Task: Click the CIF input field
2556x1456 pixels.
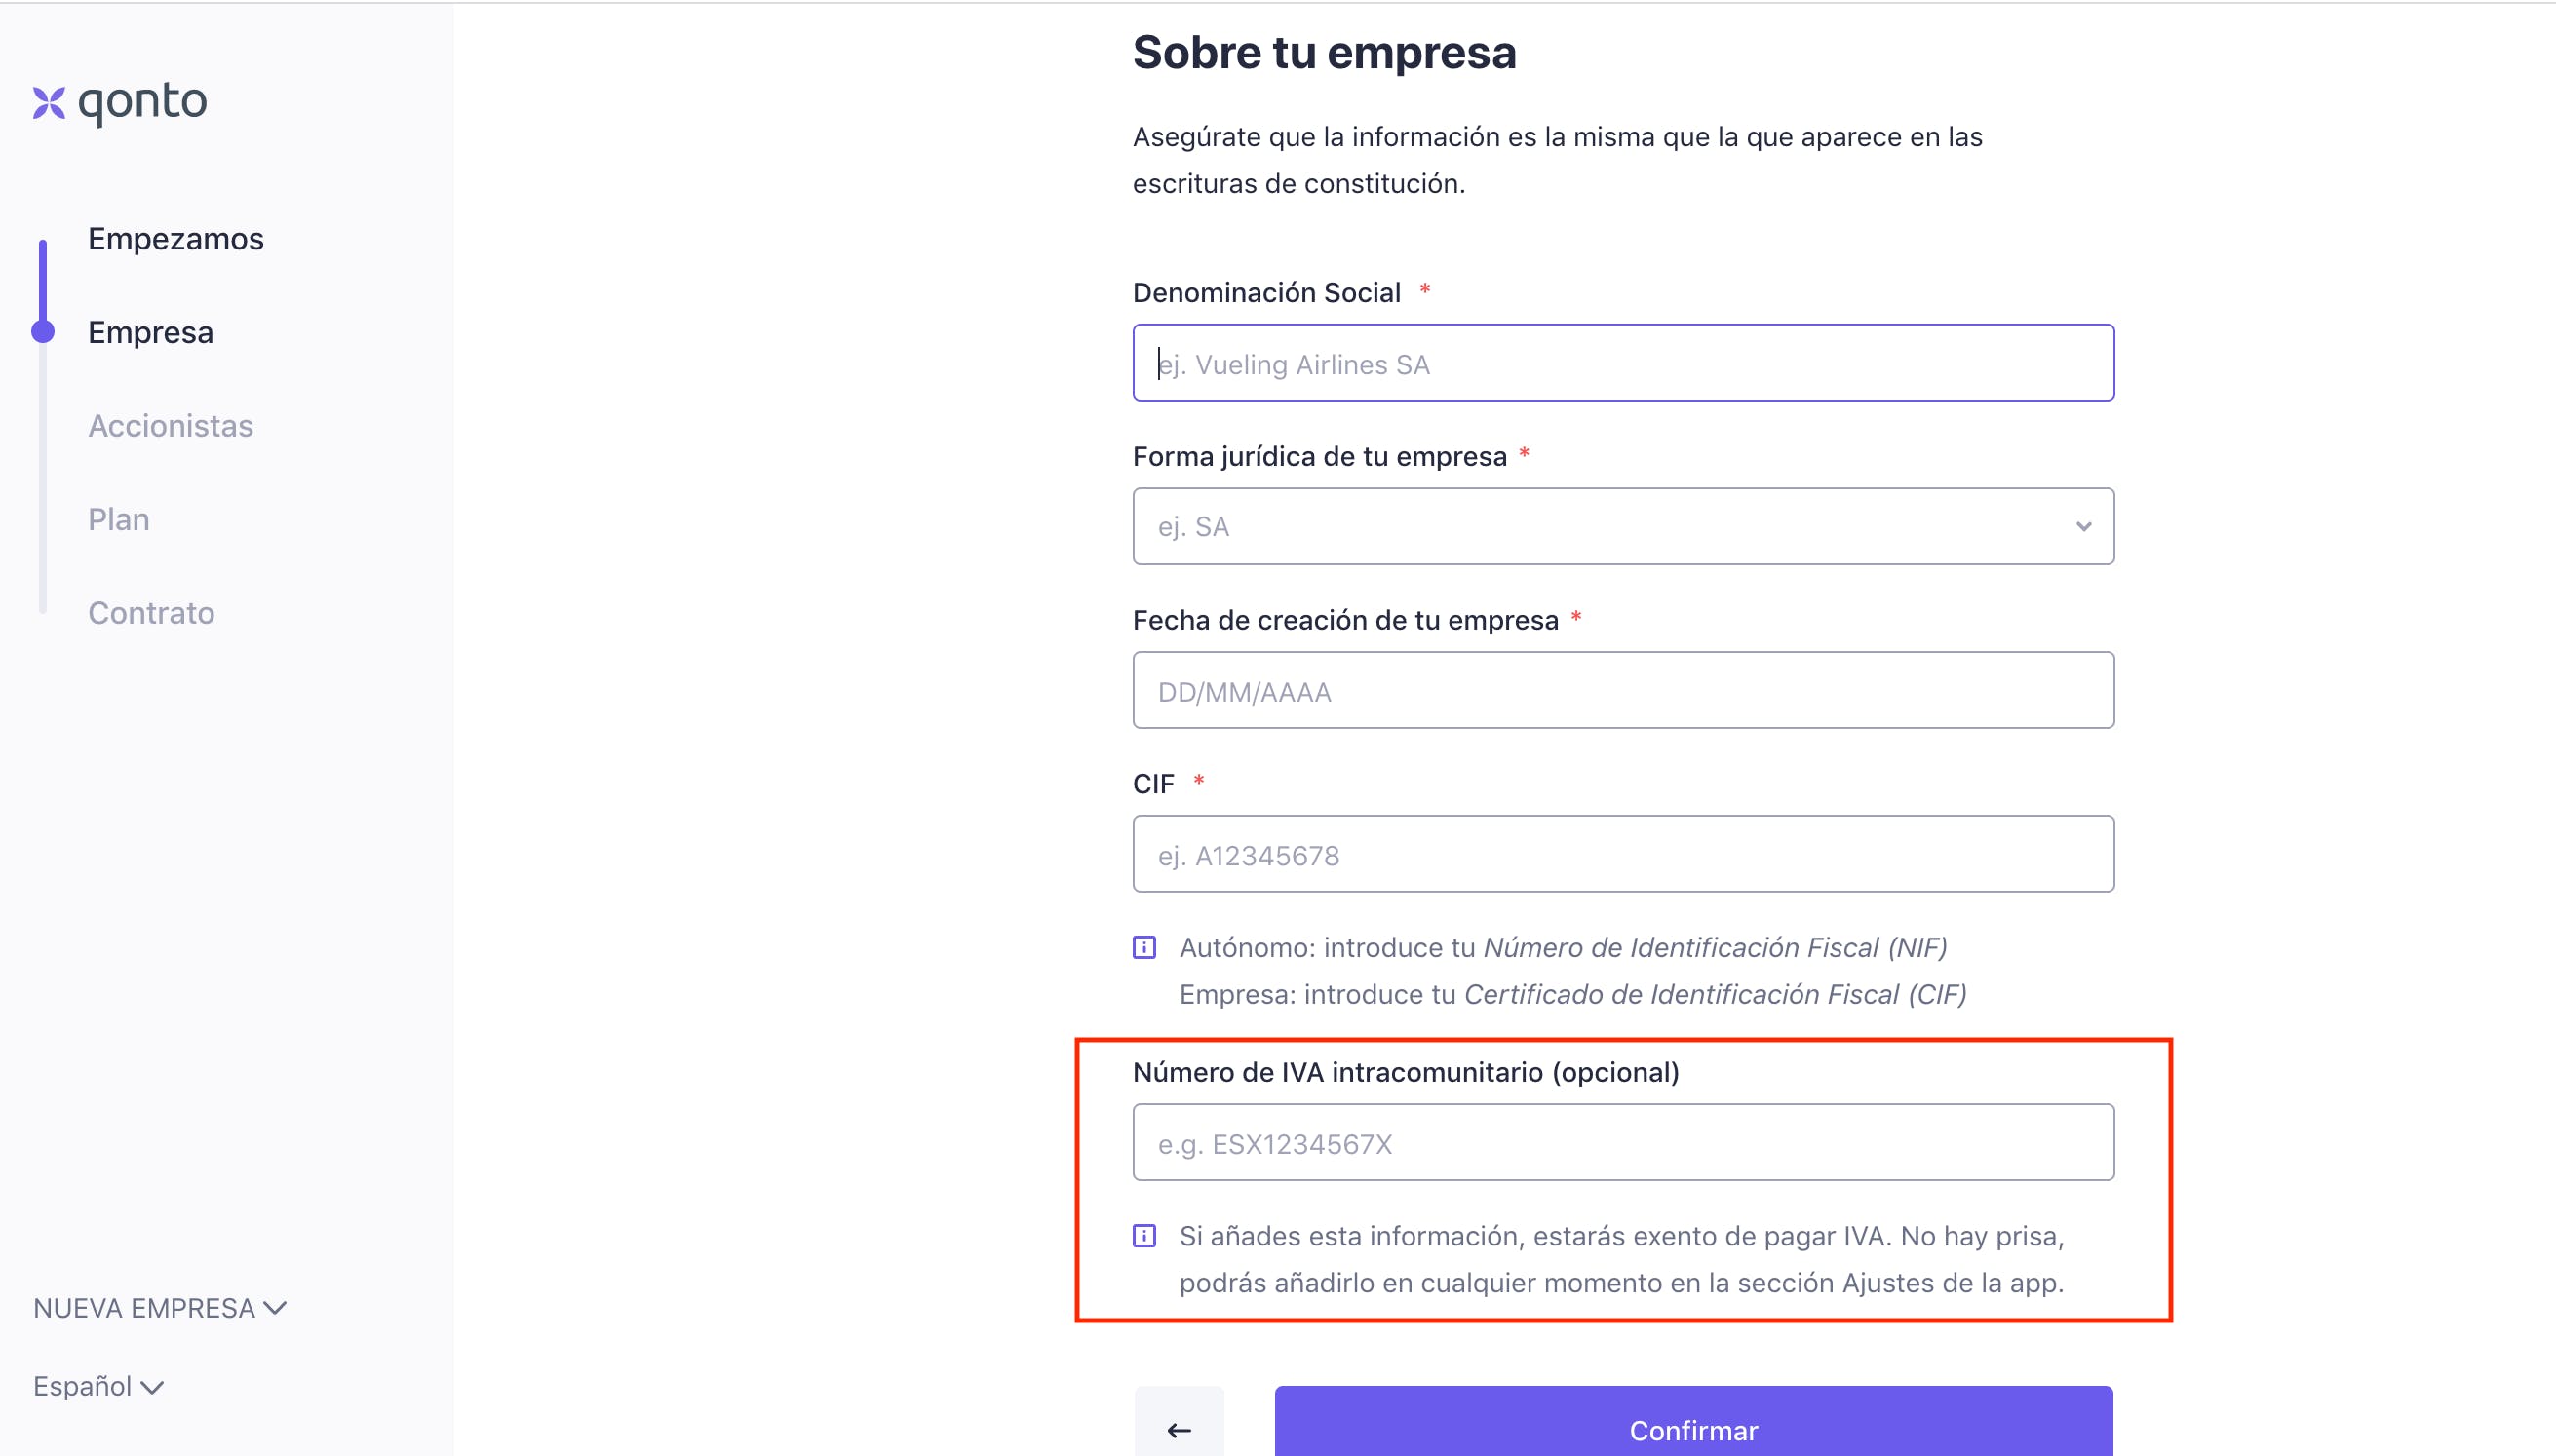Action: 1623,854
